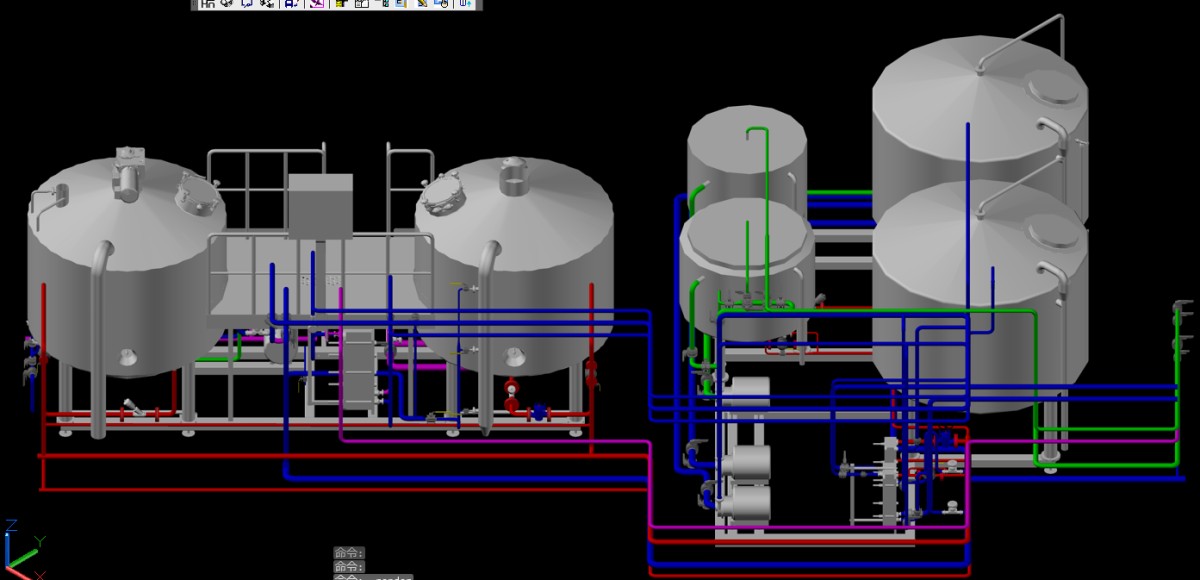Click the toolbar icon with cyan up arrow
This screenshot has height=580, width=1200.
point(466,4)
